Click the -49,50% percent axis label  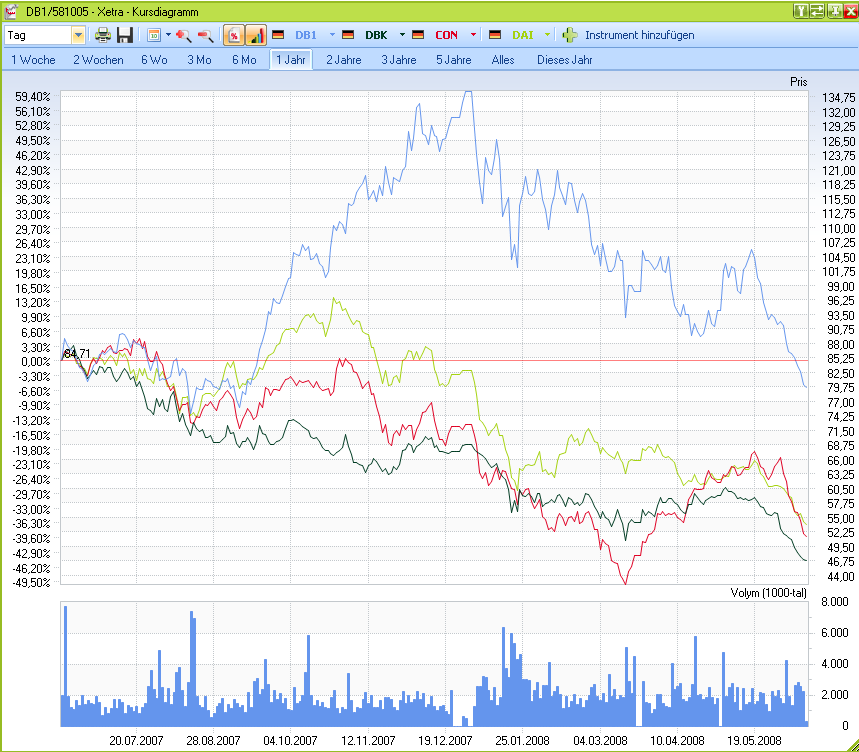pyautogui.click(x=31, y=582)
